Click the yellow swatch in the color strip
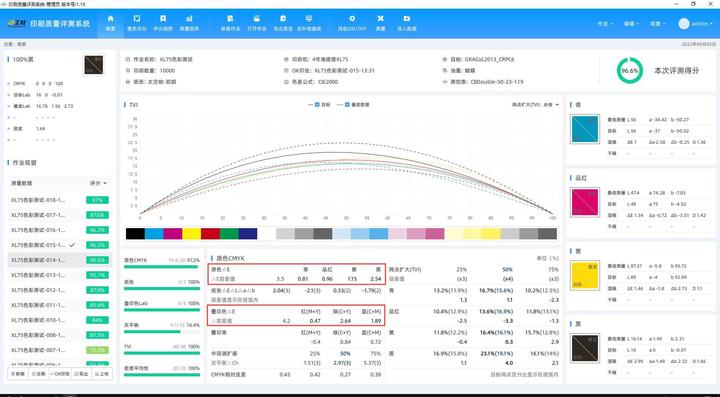This screenshot has height=397, width=720. (x=191, y=234)
